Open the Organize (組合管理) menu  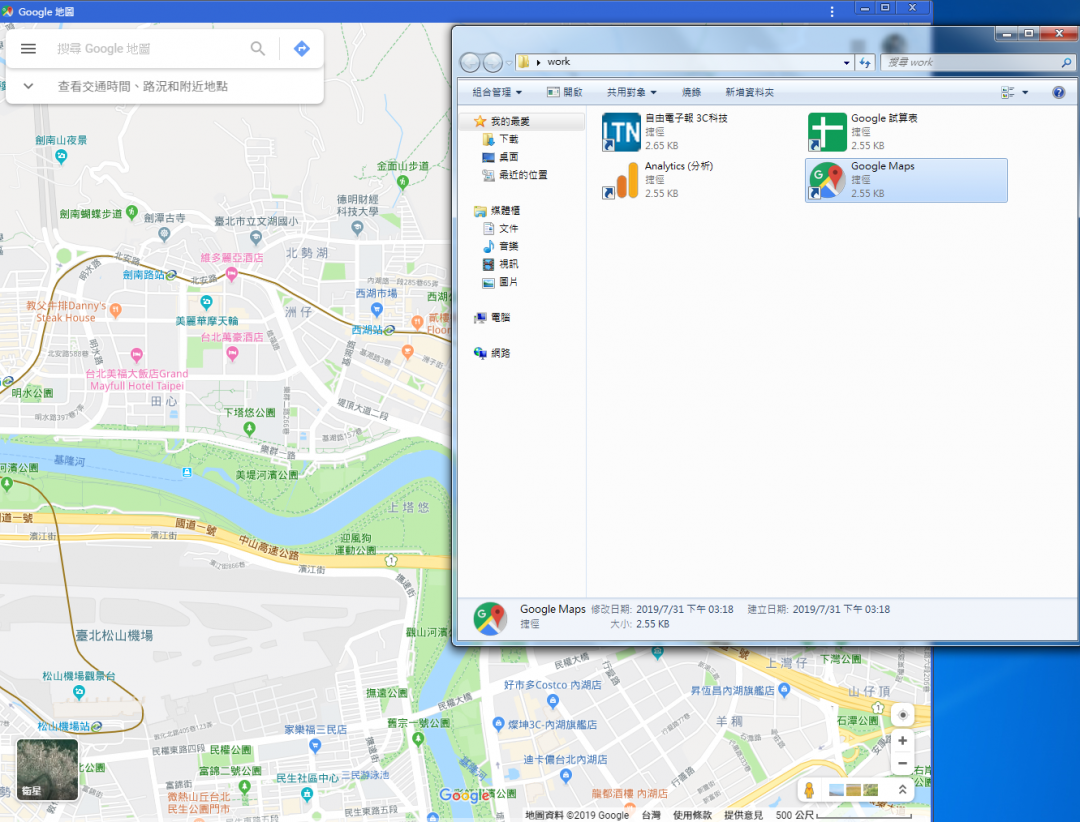[x=497, y=92]
